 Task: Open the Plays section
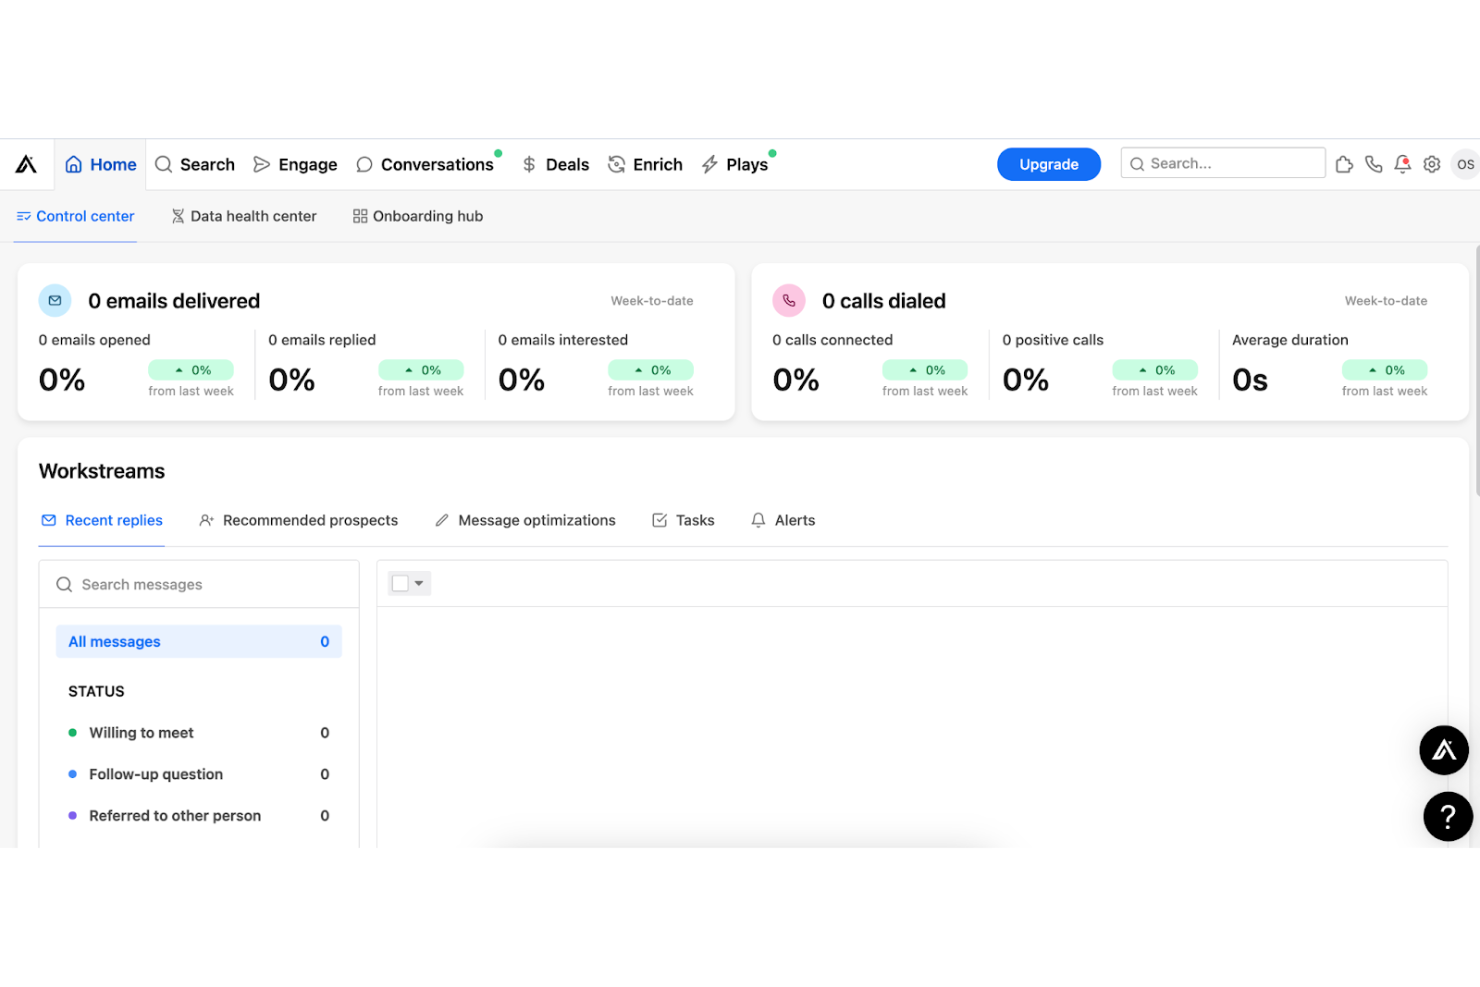click(x=735, y=164)
